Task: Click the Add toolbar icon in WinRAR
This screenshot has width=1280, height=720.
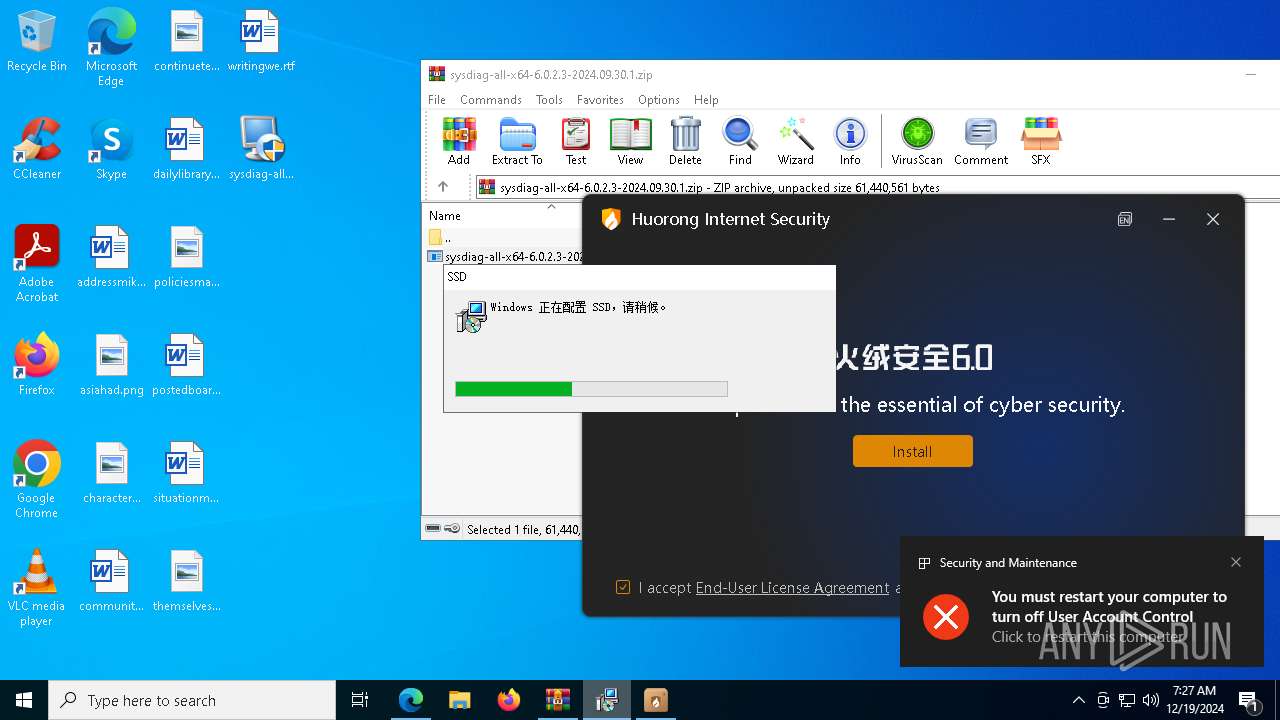Action: click(459, 141)
